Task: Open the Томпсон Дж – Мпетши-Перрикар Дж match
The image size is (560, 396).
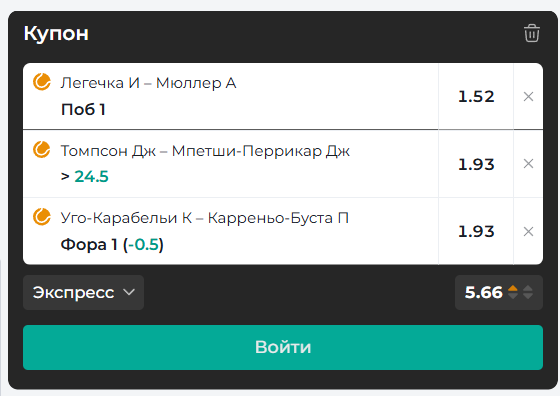Action: (x=205, y=151)
